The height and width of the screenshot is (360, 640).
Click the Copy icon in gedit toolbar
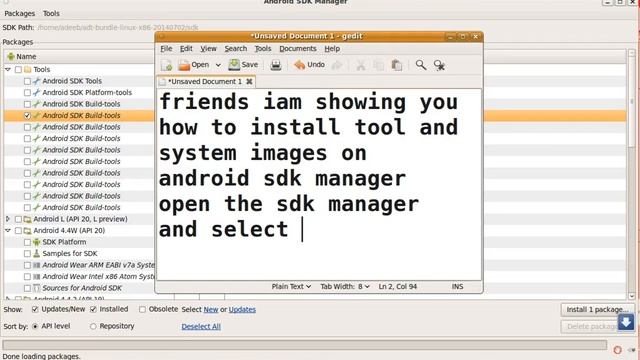(378, 65)
